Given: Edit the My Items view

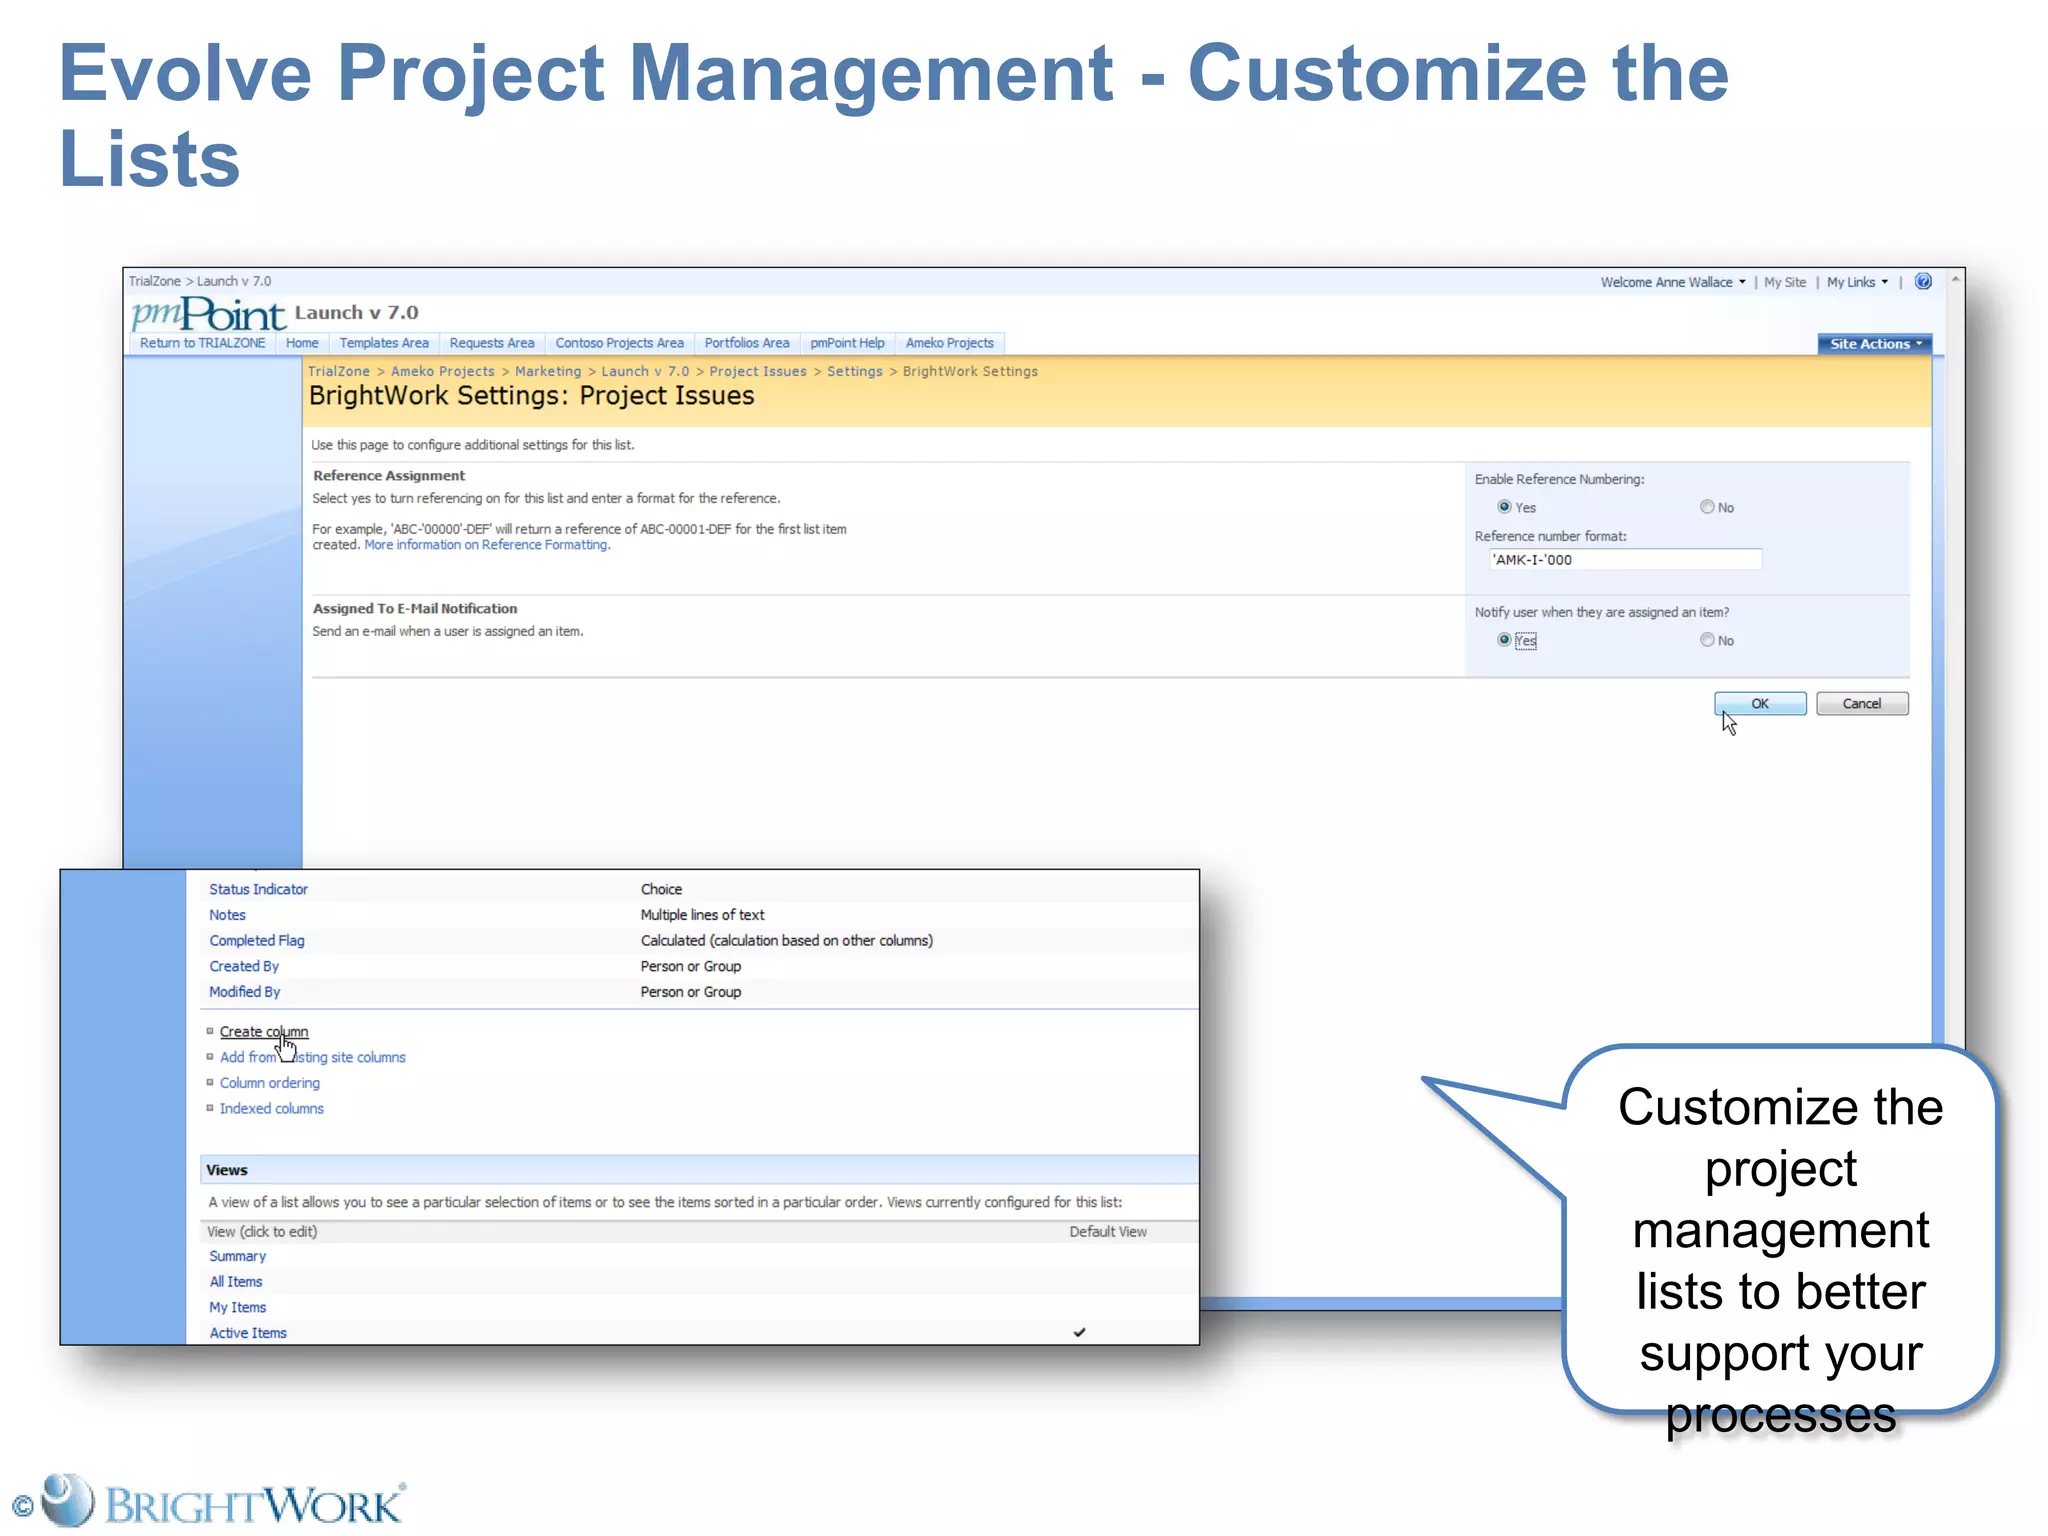Looking at the screenshot, I should click(x=238, y=1308).
